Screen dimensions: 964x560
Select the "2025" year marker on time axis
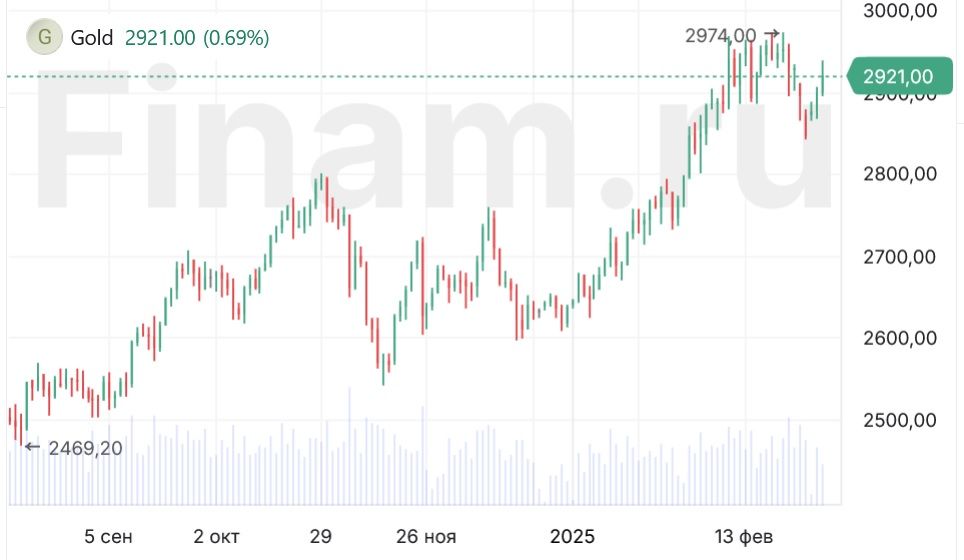point(573,537)
